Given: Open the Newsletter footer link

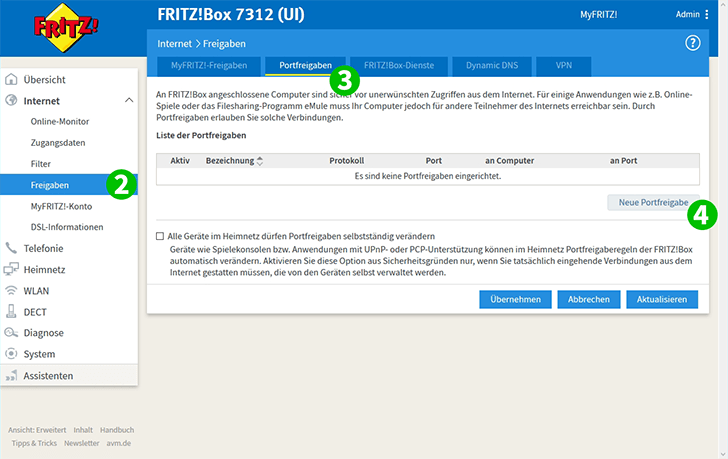Looking at the screenshot, I should 82,443.
